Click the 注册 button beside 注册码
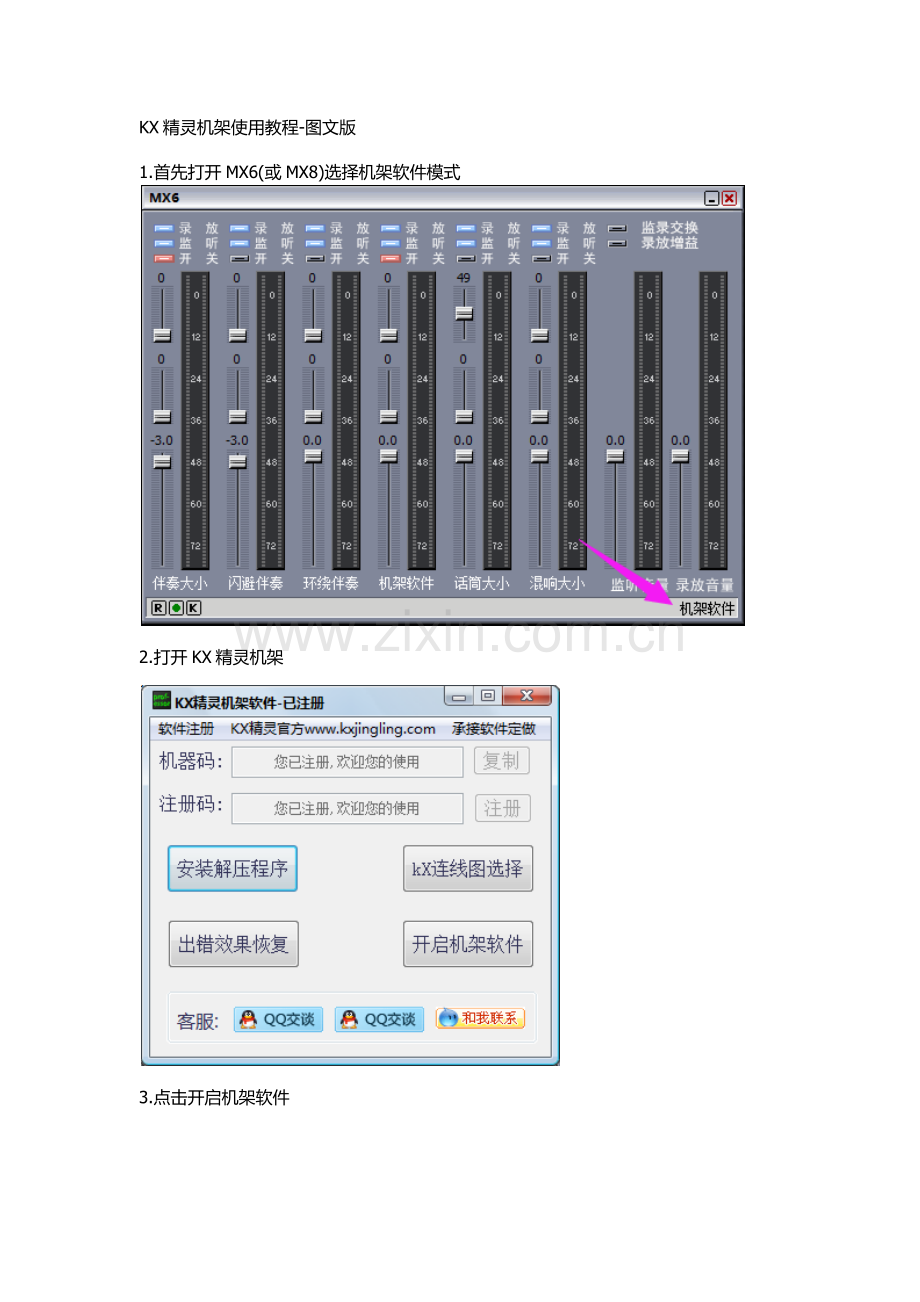Viewport: 920px width, 1302px height. (502, 808)
